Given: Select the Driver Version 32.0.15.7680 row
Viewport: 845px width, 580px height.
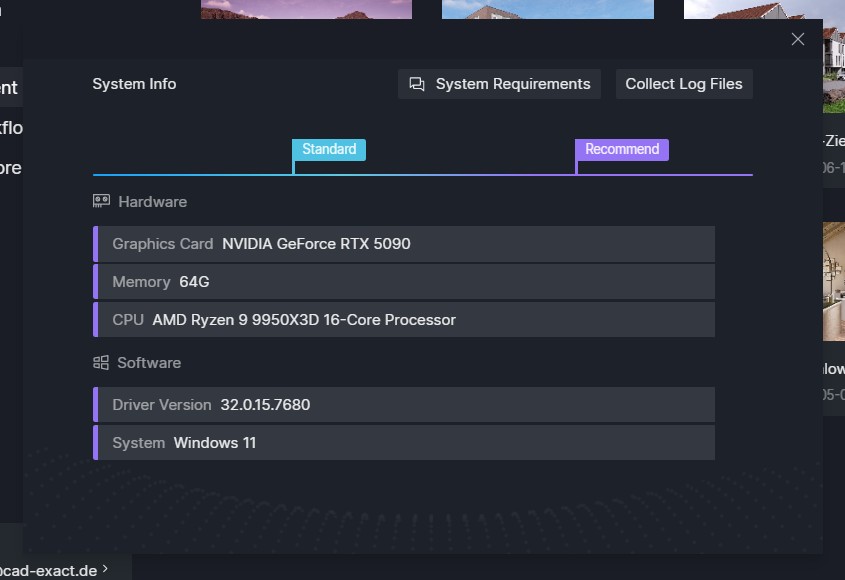Looking at the screenshot, I should 404,405.
